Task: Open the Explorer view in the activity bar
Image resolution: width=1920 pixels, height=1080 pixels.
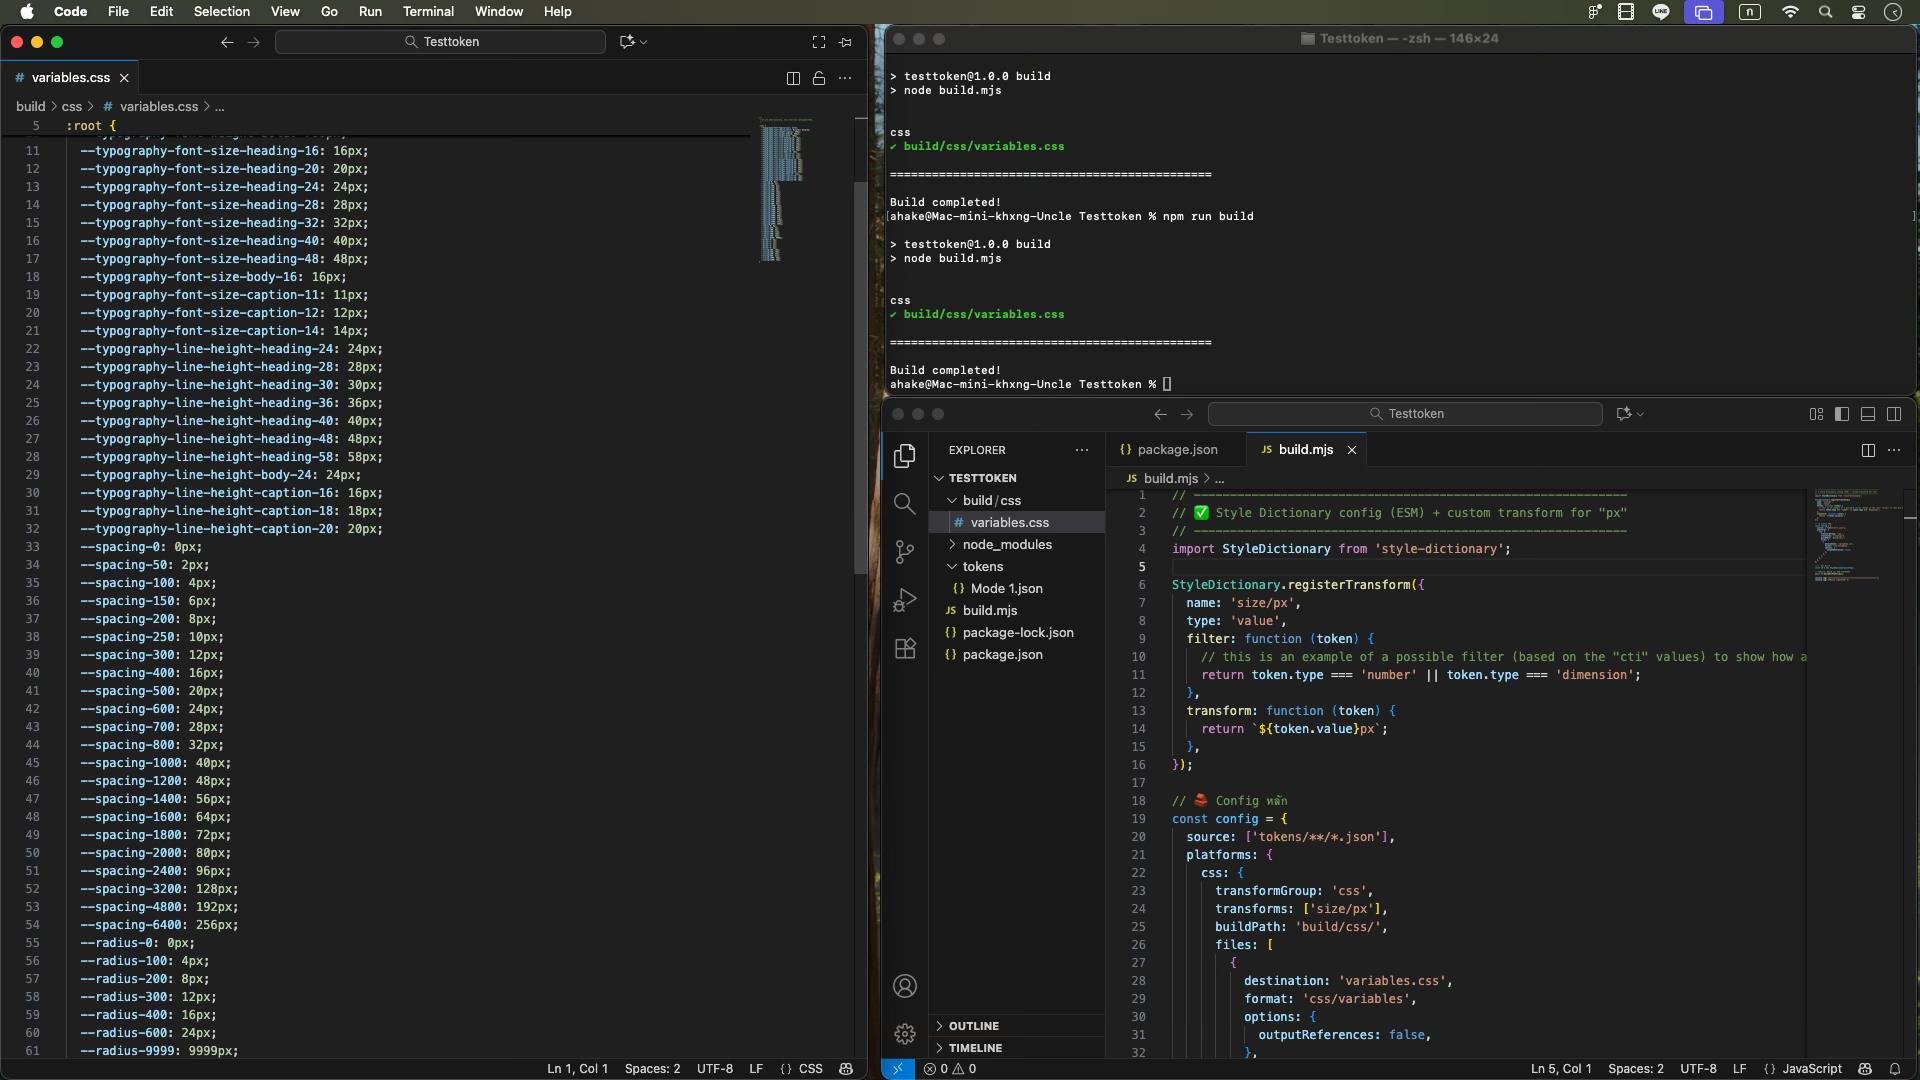Action: point(905,456)
